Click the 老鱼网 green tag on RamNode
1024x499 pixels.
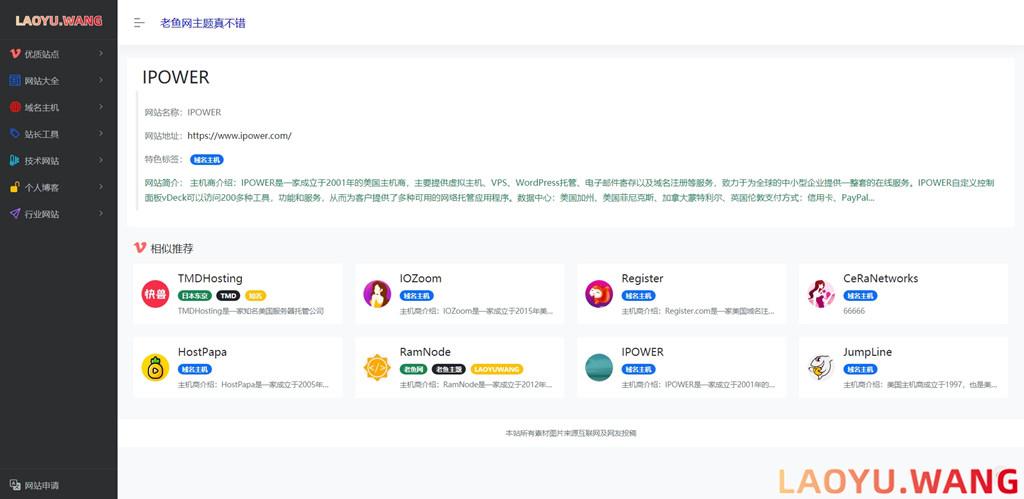(413, 370)
